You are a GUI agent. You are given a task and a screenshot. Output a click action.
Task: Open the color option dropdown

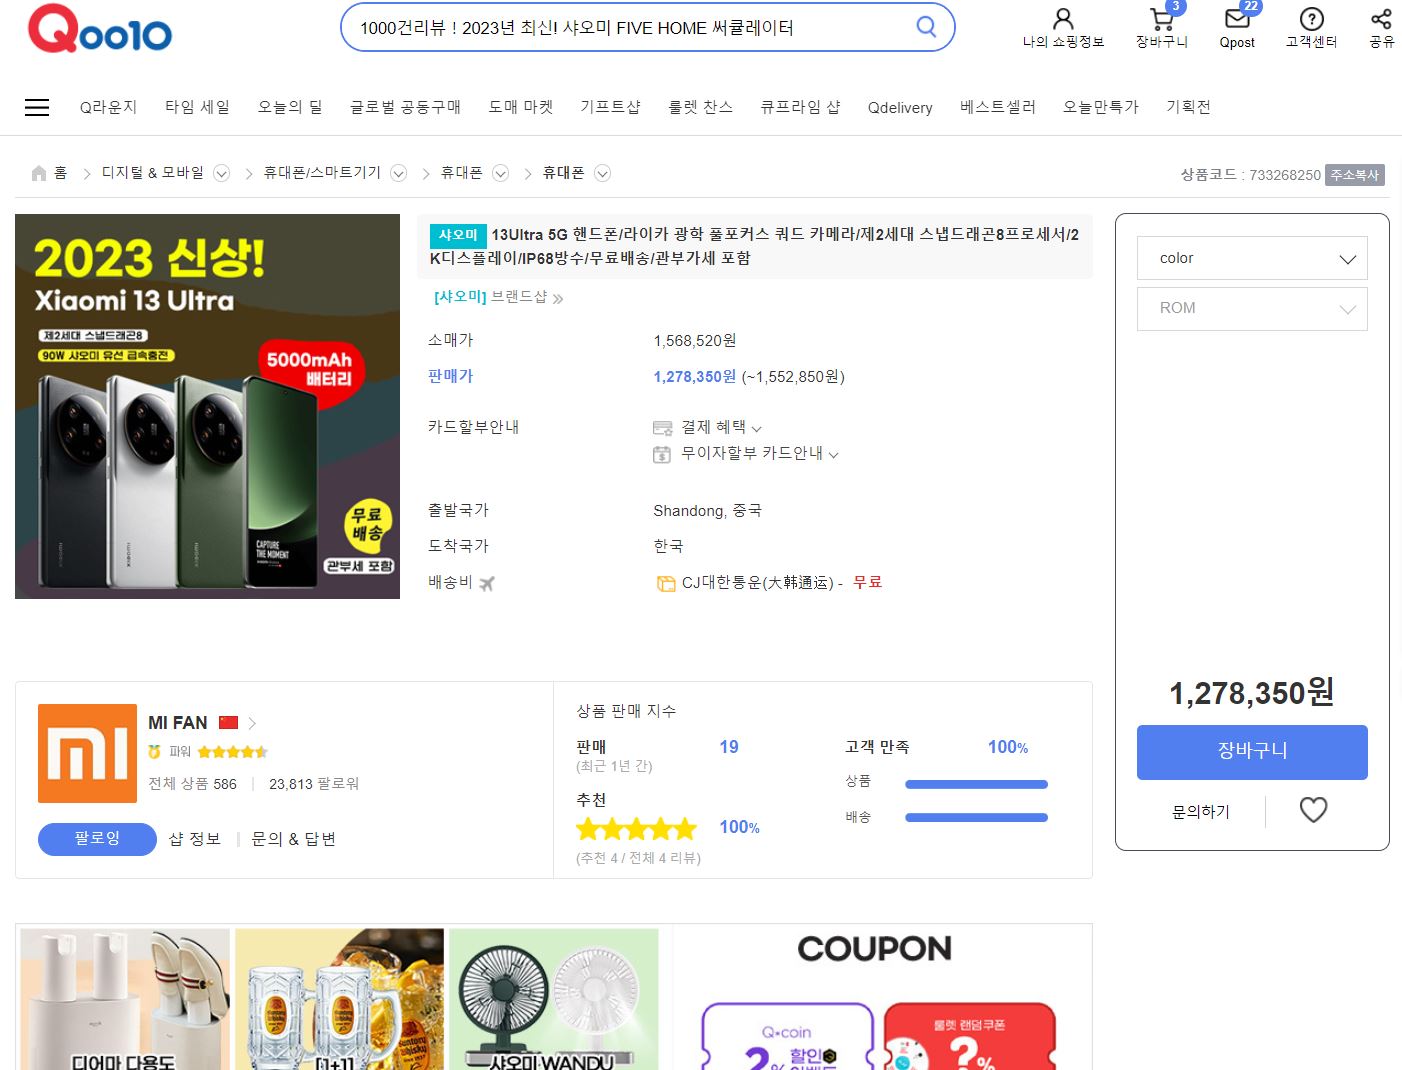1252,258
